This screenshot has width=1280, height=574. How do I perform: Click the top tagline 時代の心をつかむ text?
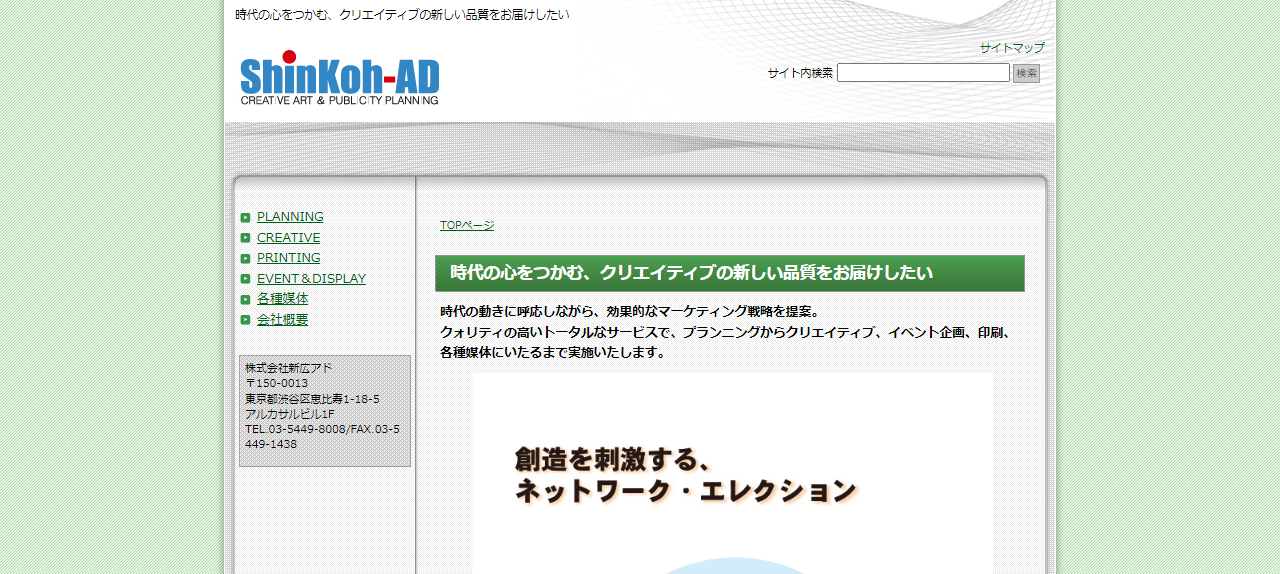402,15
